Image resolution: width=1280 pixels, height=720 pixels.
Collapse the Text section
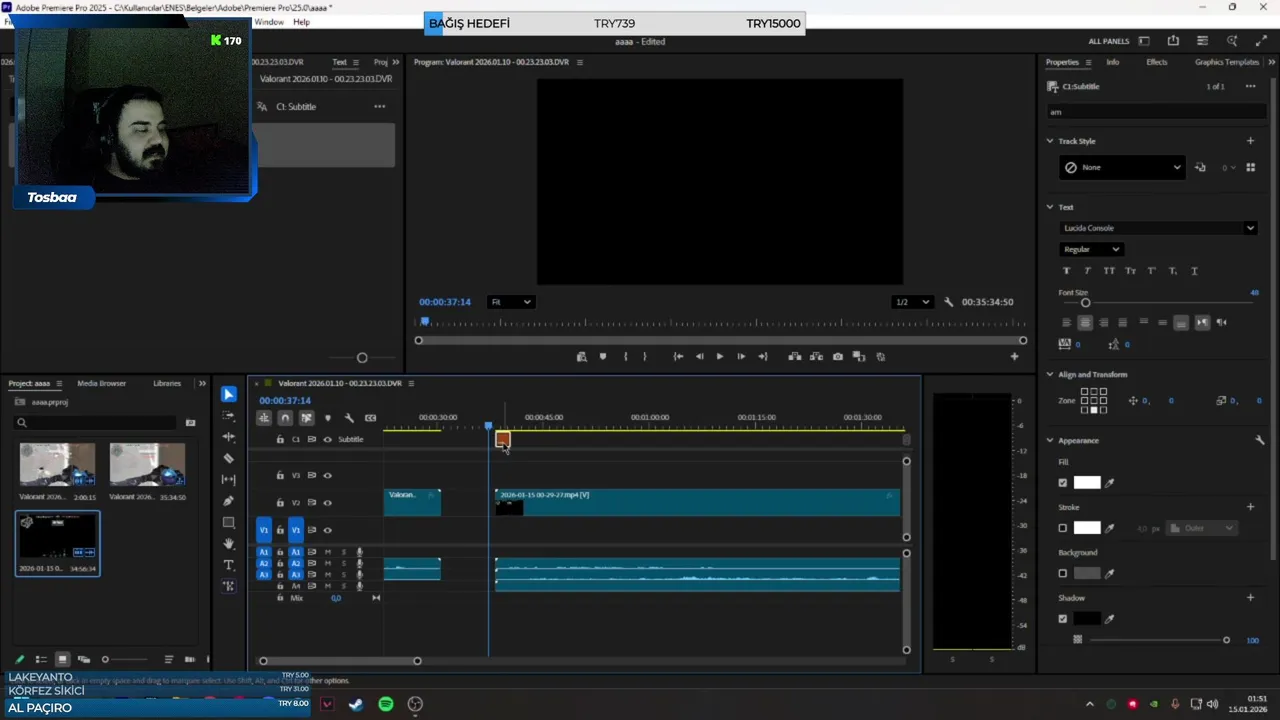click(1050, 207)
